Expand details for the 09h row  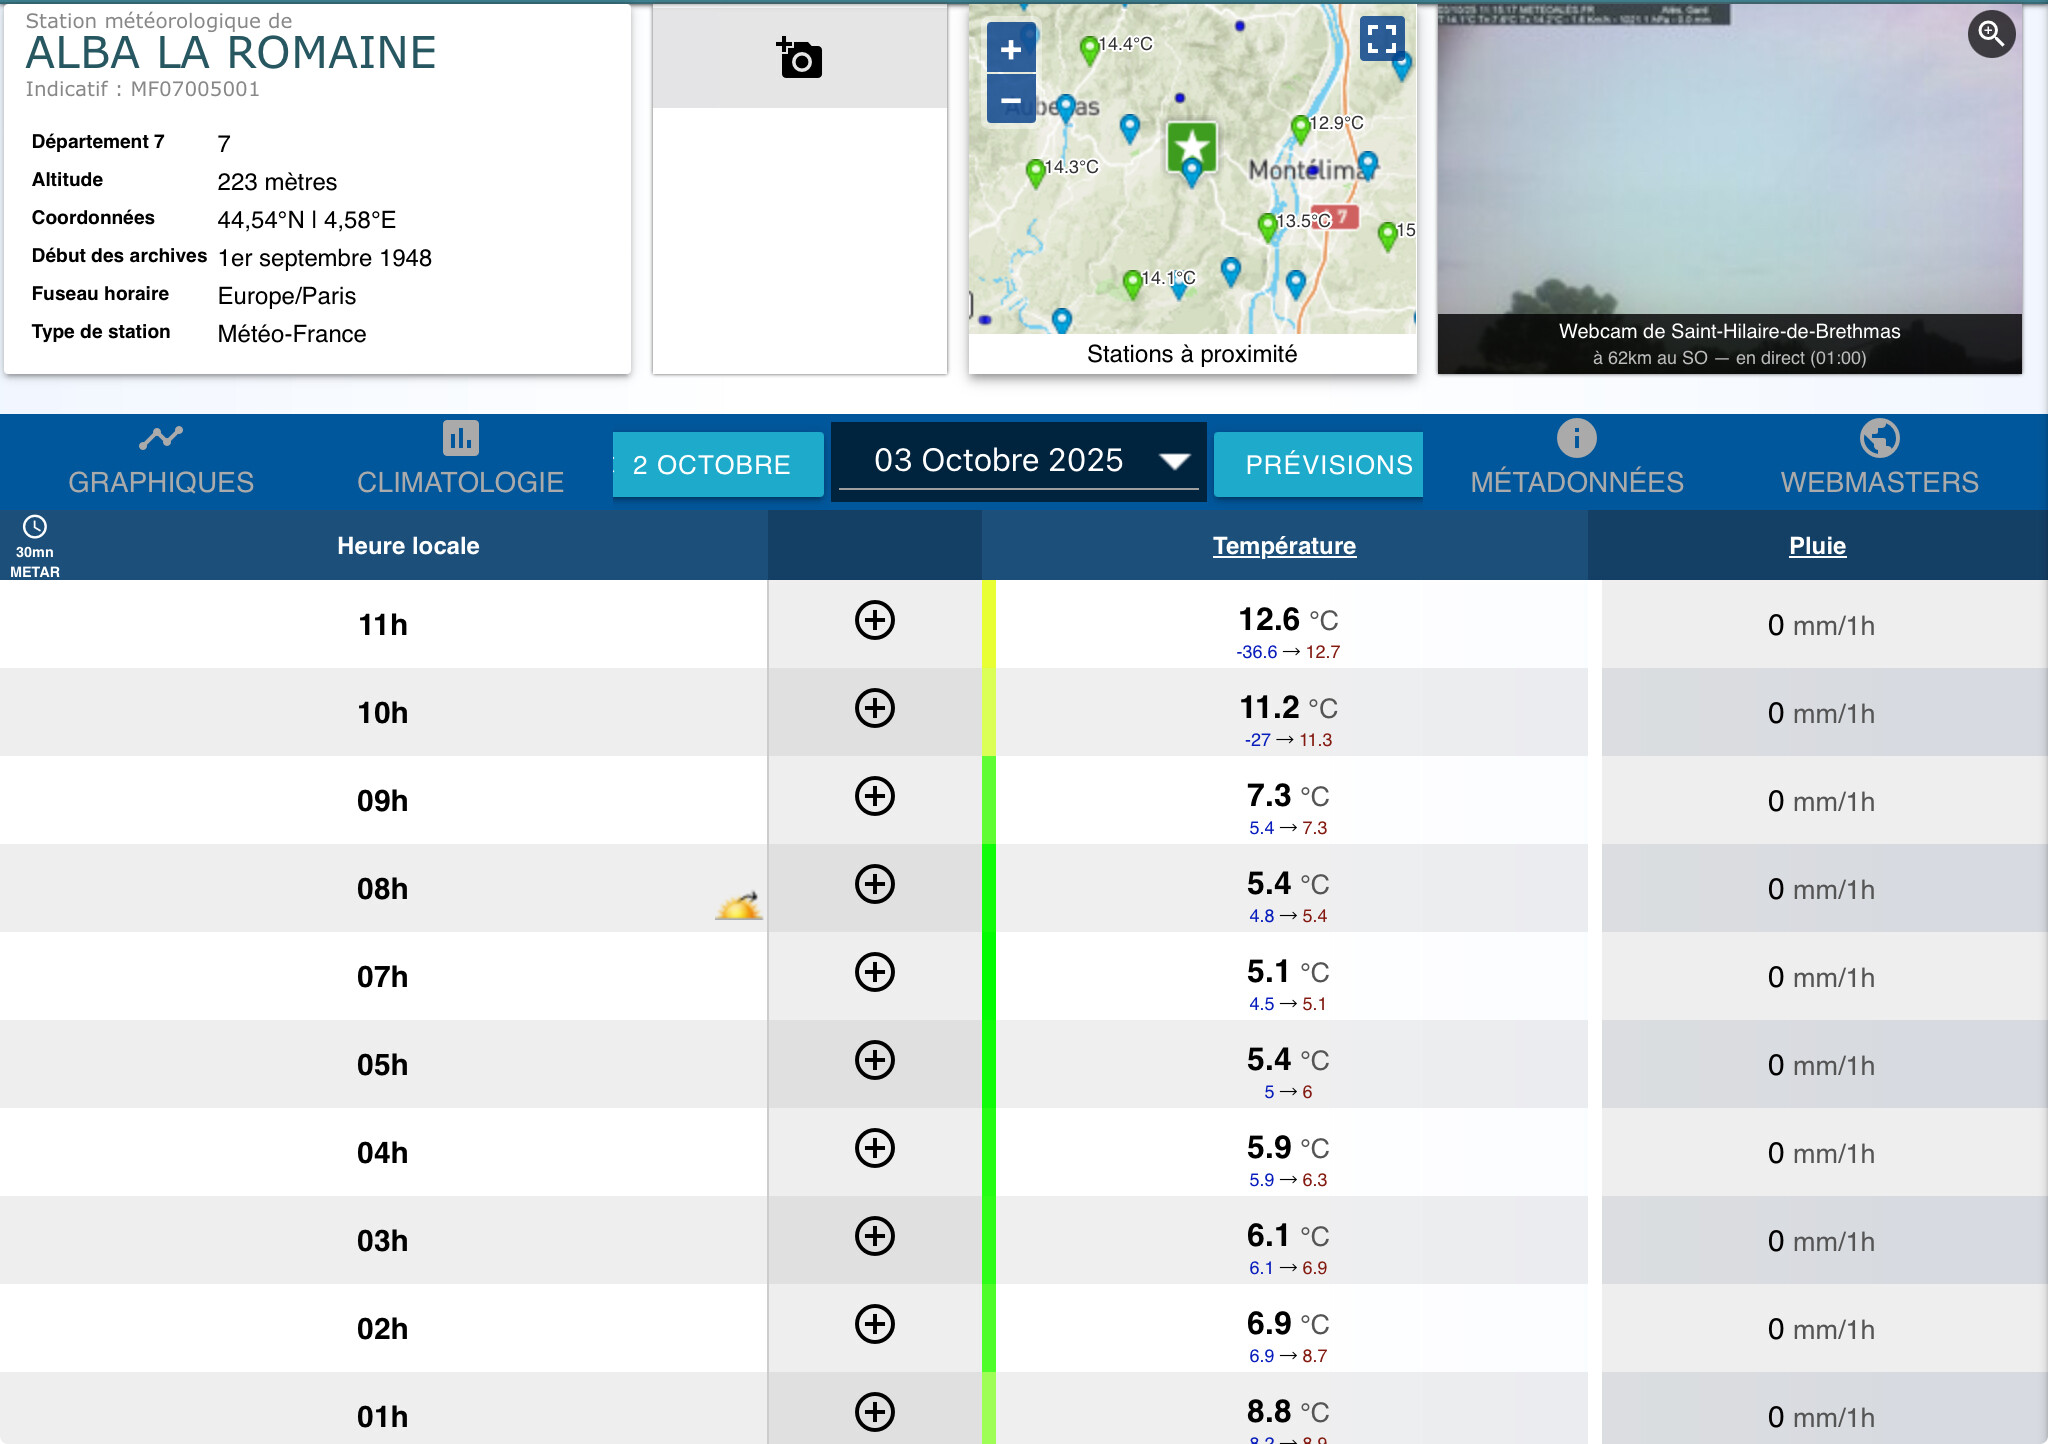(x=874, y=796)
